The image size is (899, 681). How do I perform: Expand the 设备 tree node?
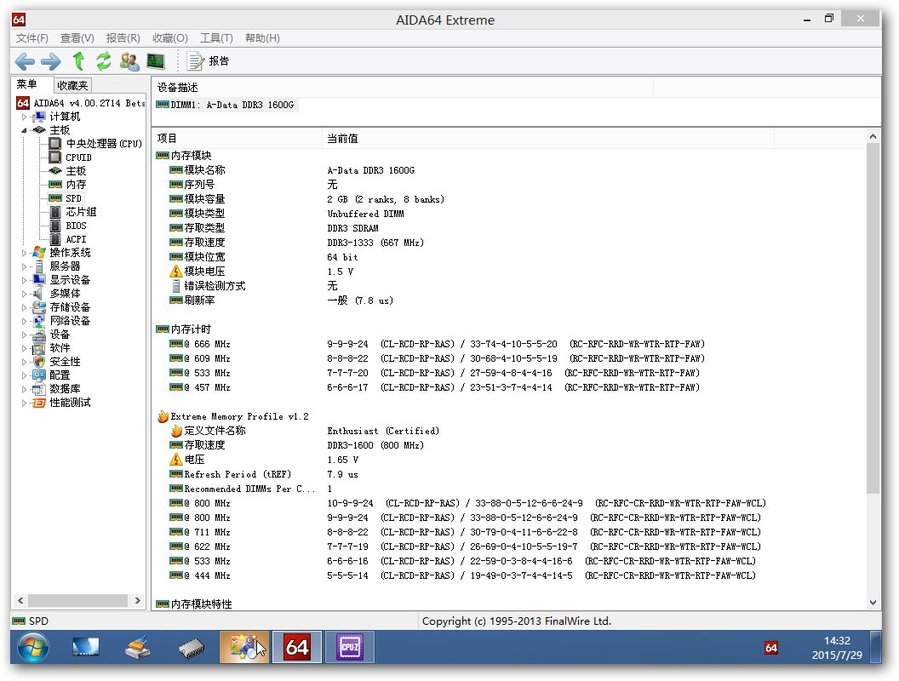click(24, 335)
